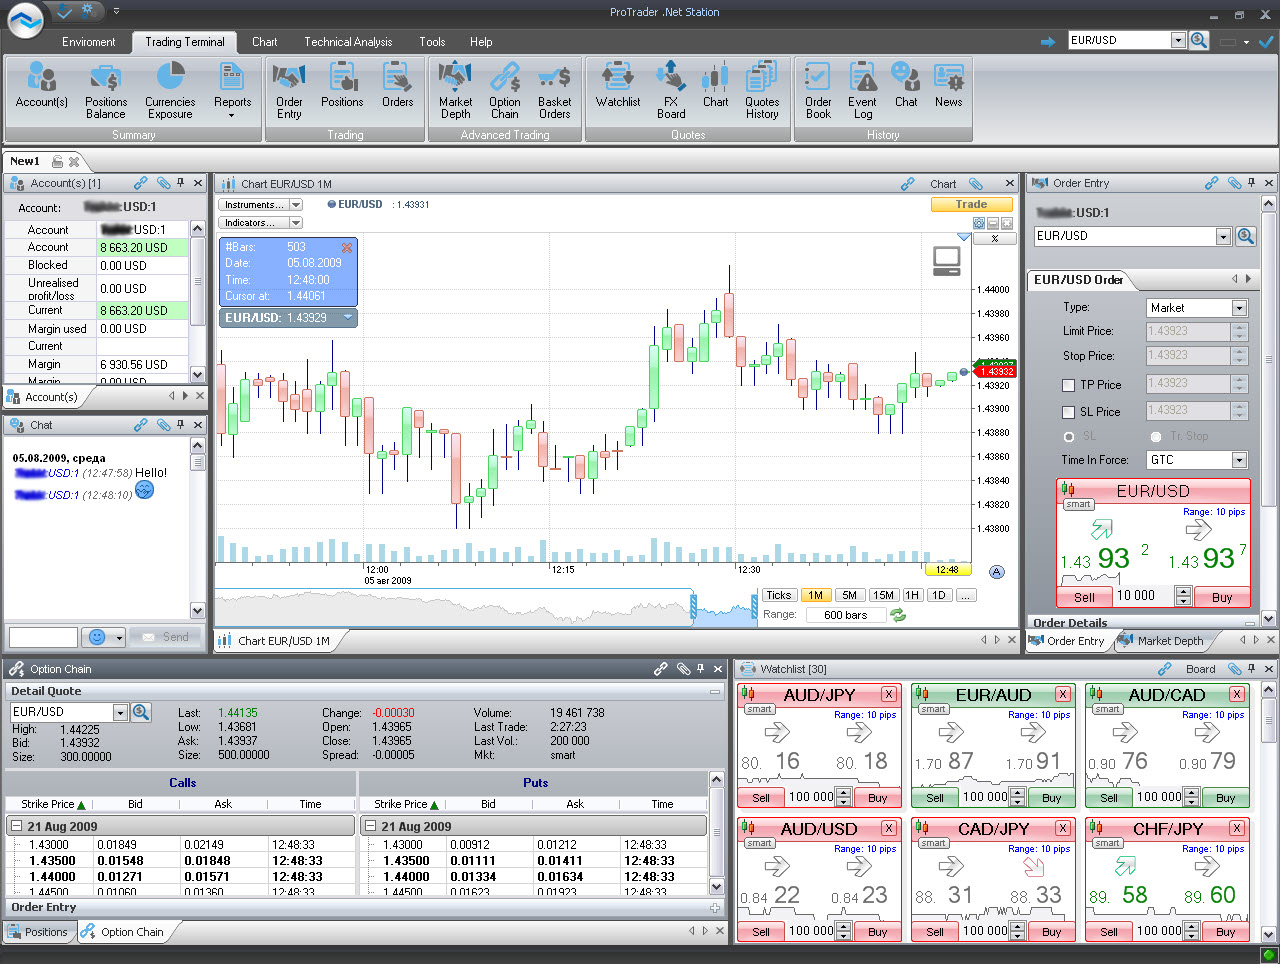The image size is (1280, 964).
Task: Click the chat message input field
Action: [x=43, y=637]
